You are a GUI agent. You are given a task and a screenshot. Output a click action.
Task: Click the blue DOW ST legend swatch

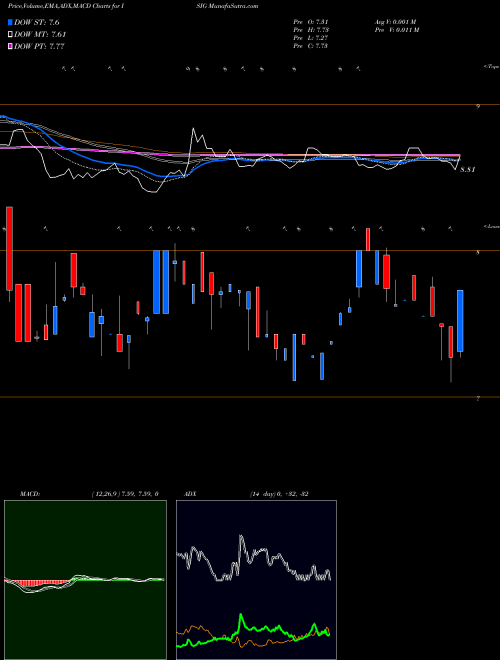pos(11,22)
